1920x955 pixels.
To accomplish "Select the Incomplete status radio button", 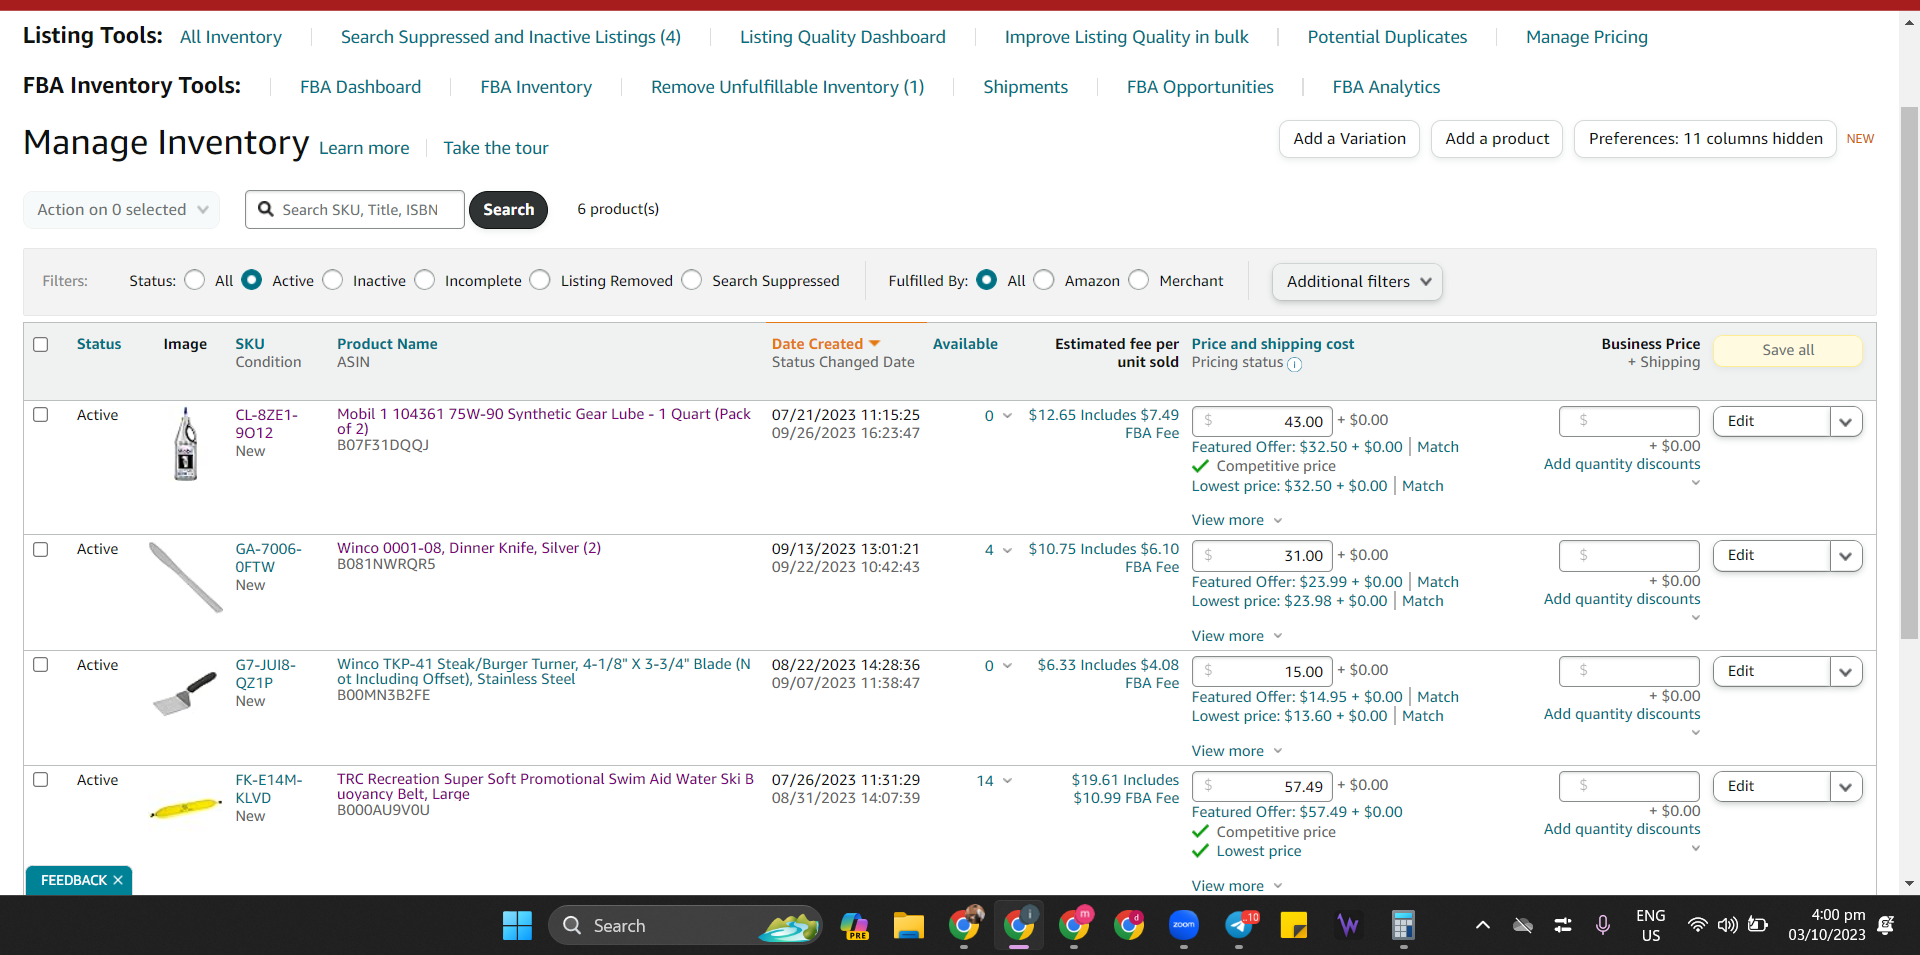I will (425, 280).
